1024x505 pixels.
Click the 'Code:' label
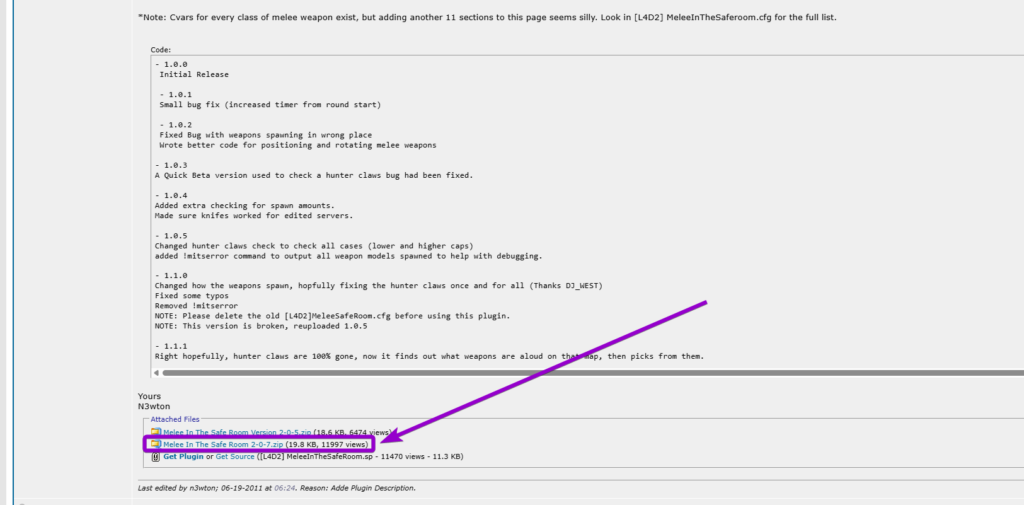[161, 50]
